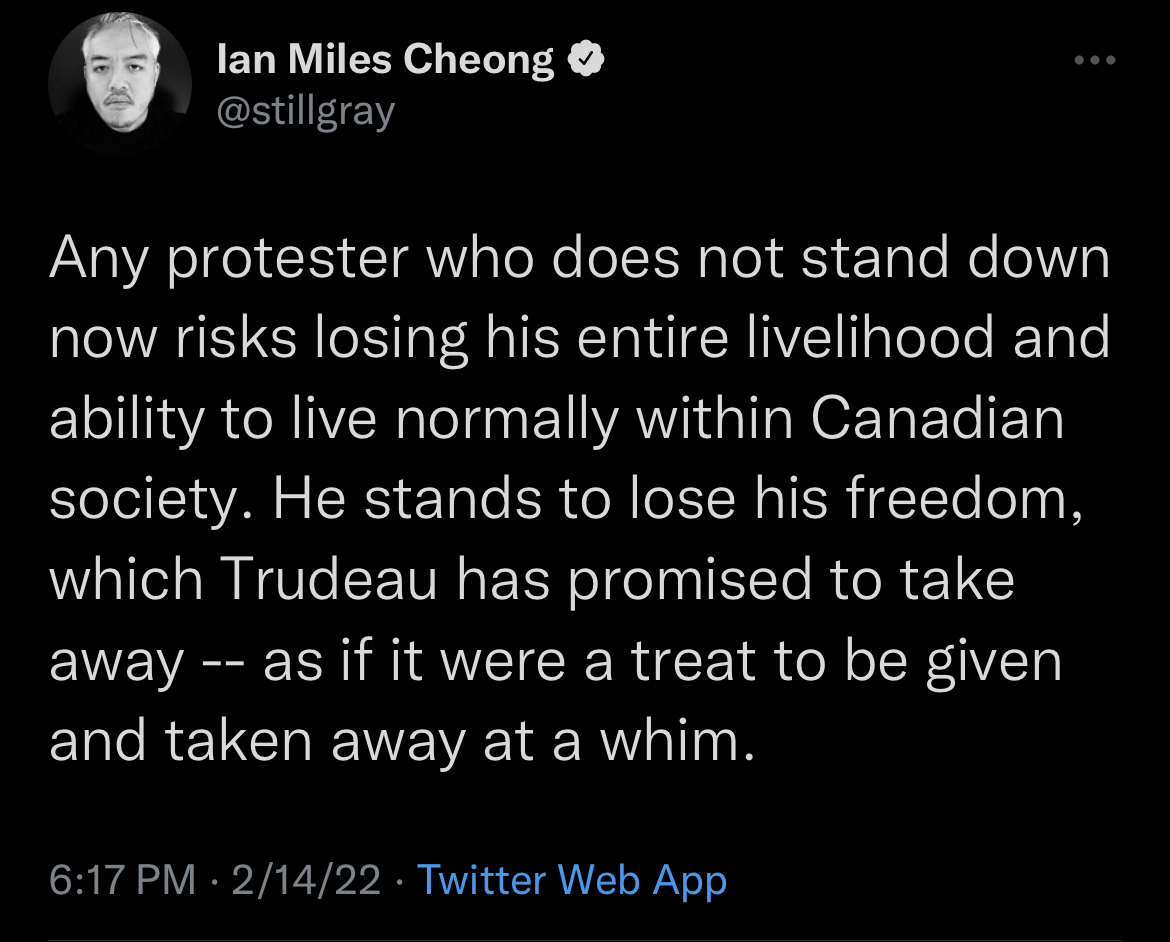Click the 2/14/22 date text
The width and height of the screenshot is (1170, 942).
306,880
